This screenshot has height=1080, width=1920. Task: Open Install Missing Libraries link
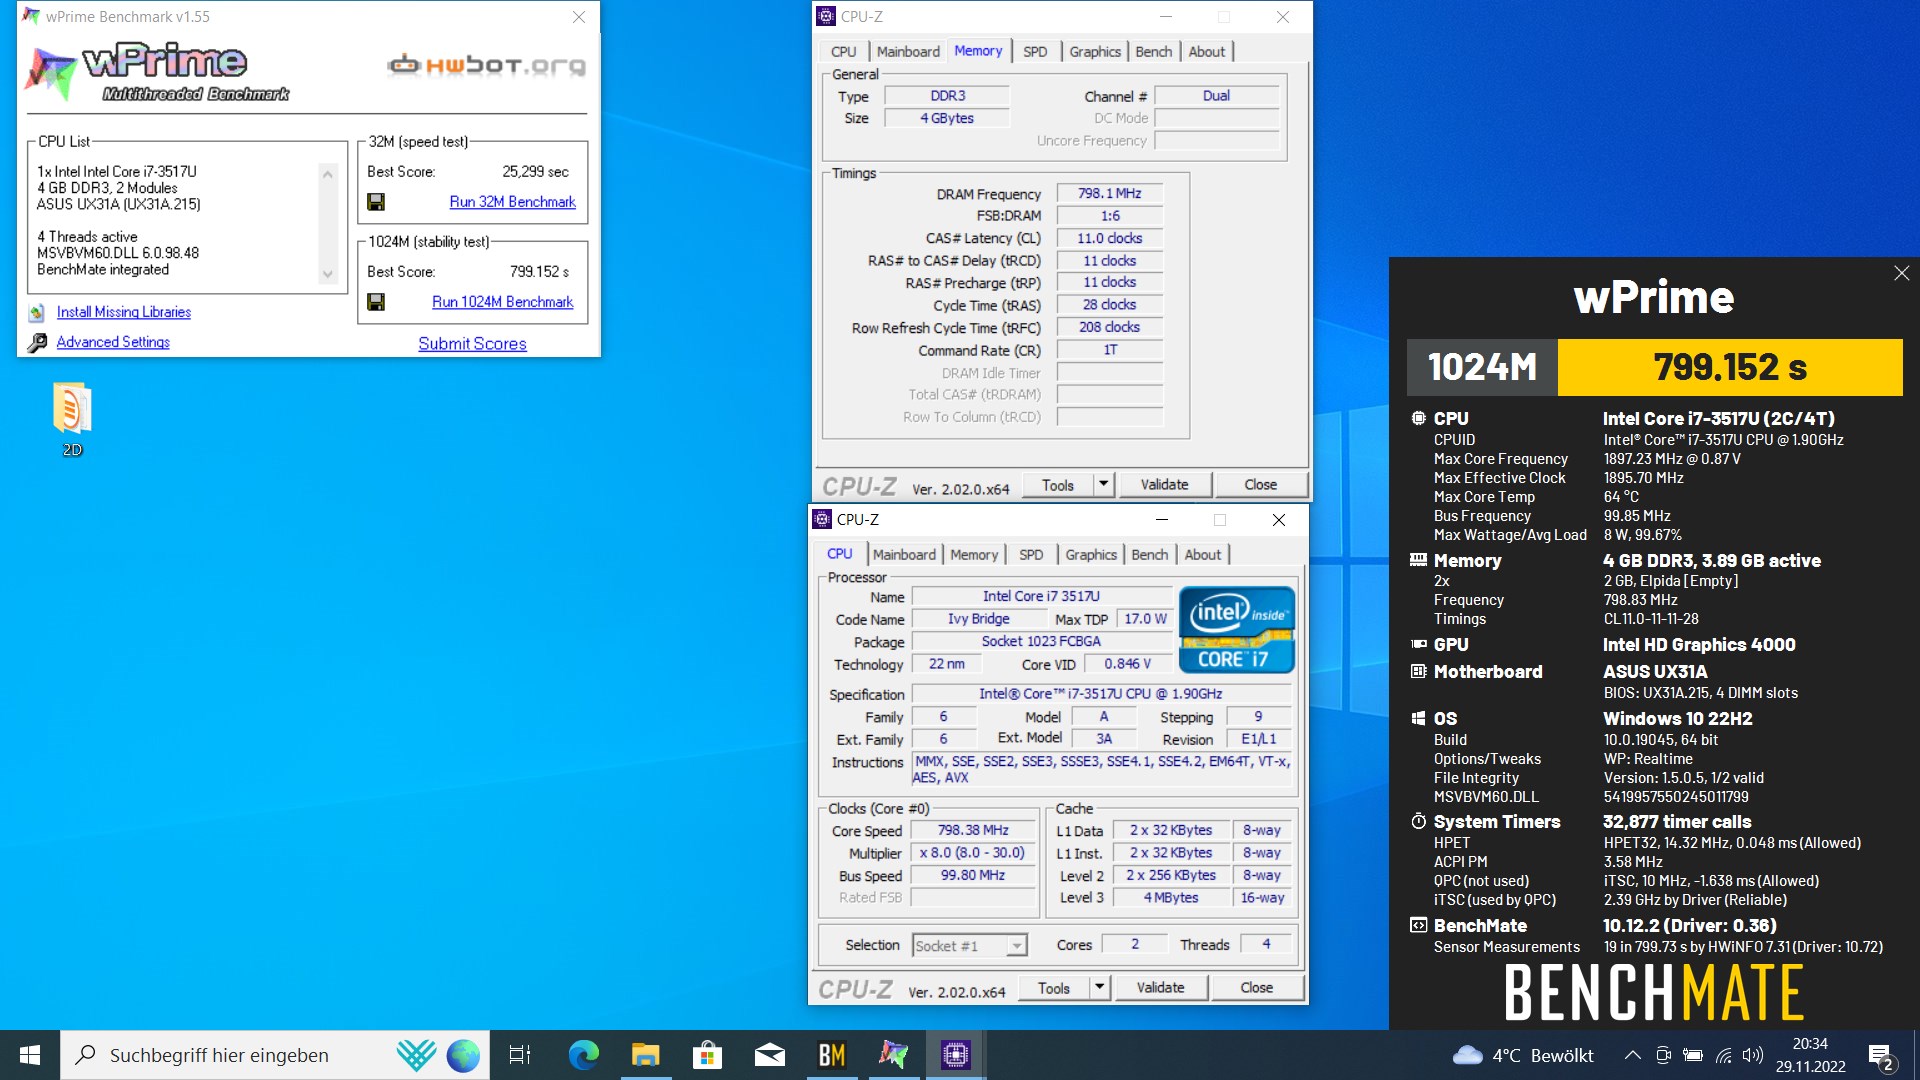click(x=124, y=312)
